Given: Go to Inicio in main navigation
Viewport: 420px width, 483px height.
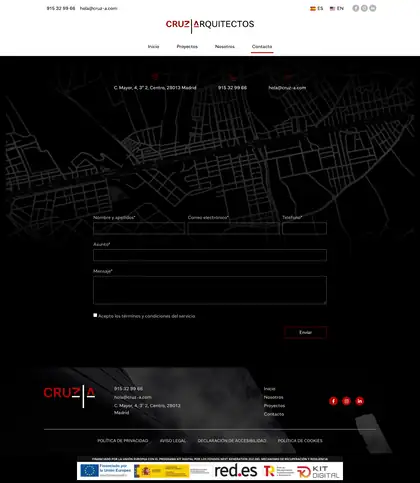Looking at the screenshot, I should tap(153, 47).
